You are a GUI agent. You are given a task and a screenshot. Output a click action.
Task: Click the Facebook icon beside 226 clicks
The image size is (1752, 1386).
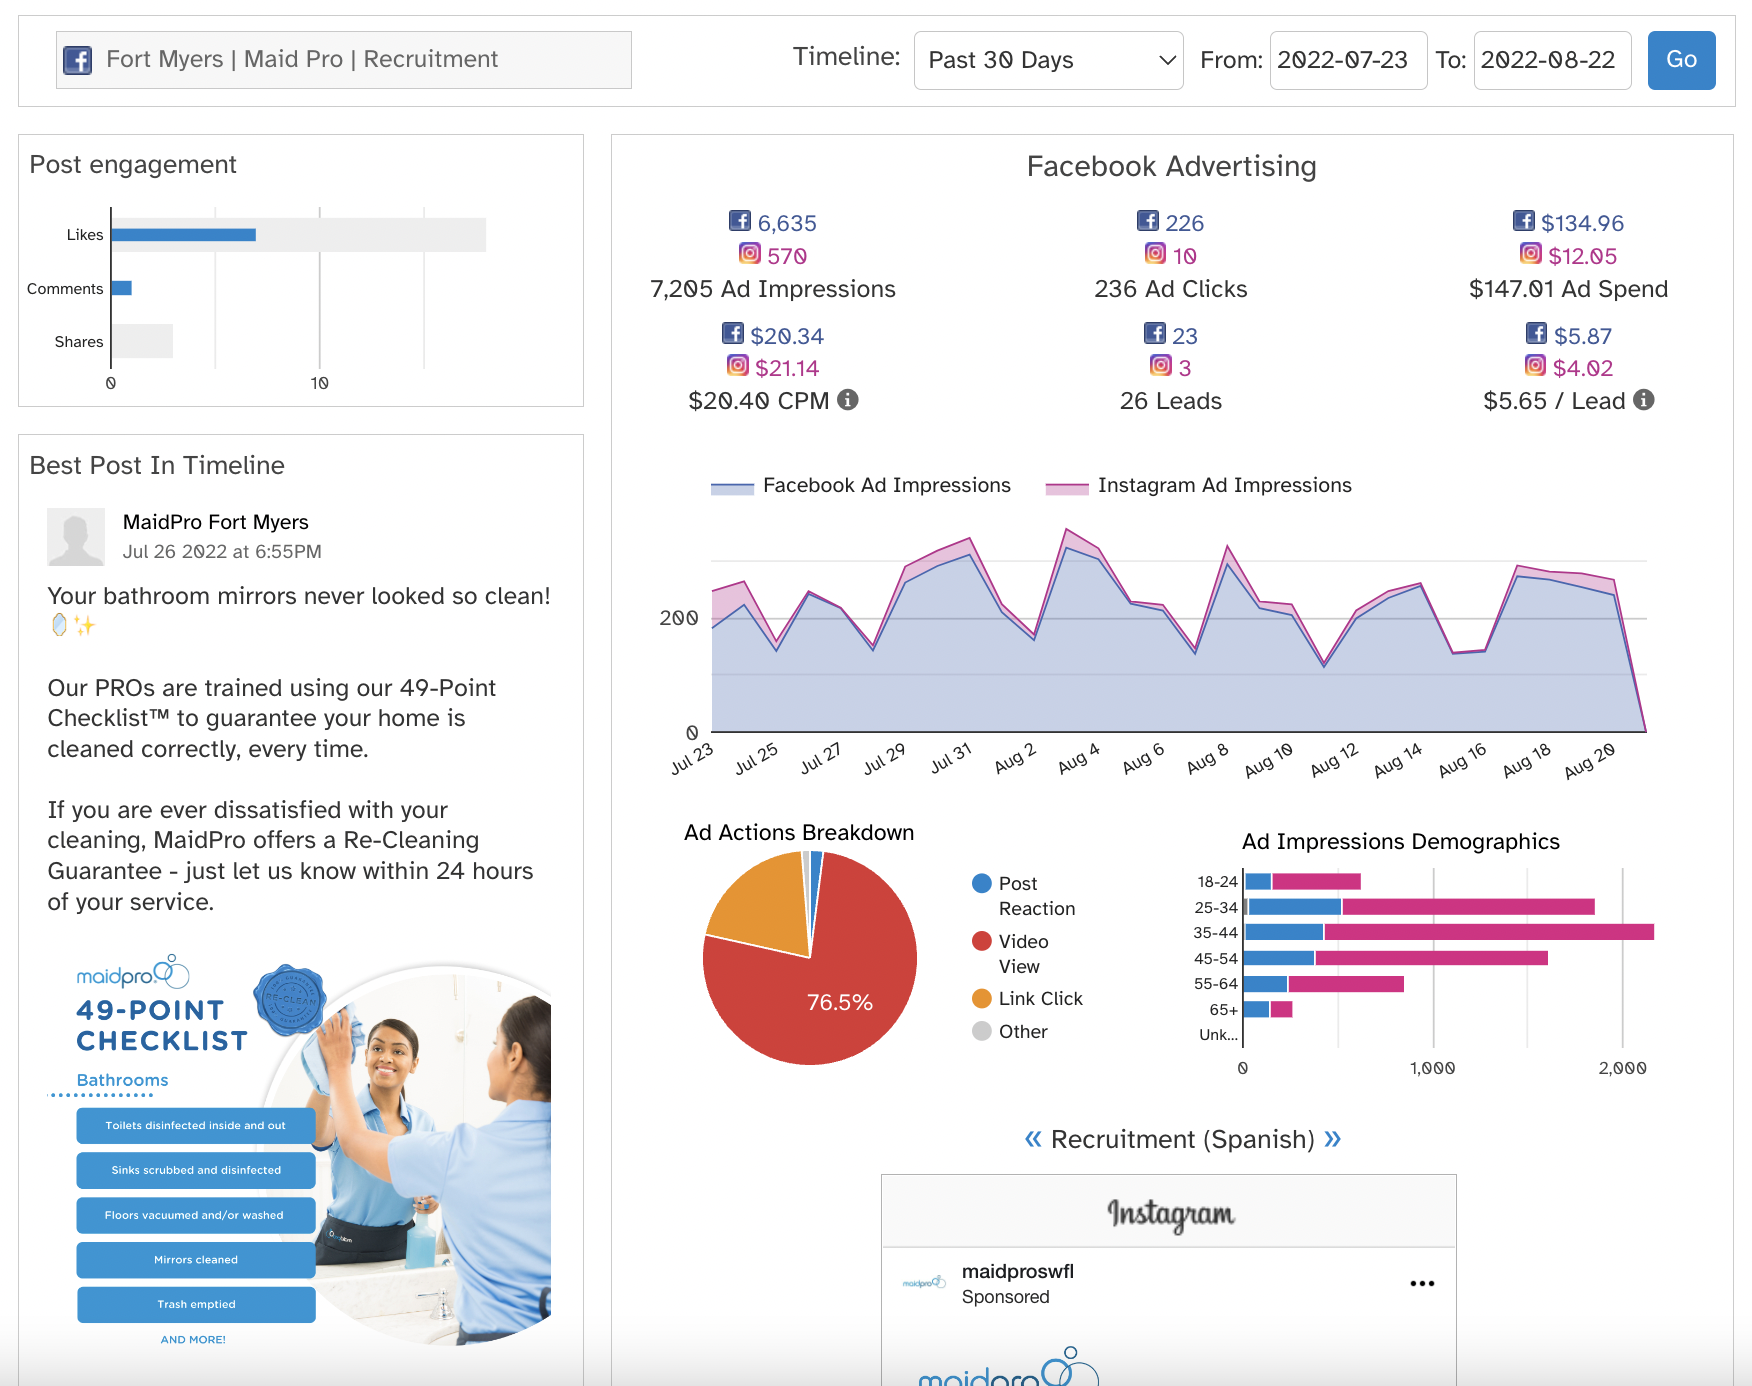(x=1148, y=221)
